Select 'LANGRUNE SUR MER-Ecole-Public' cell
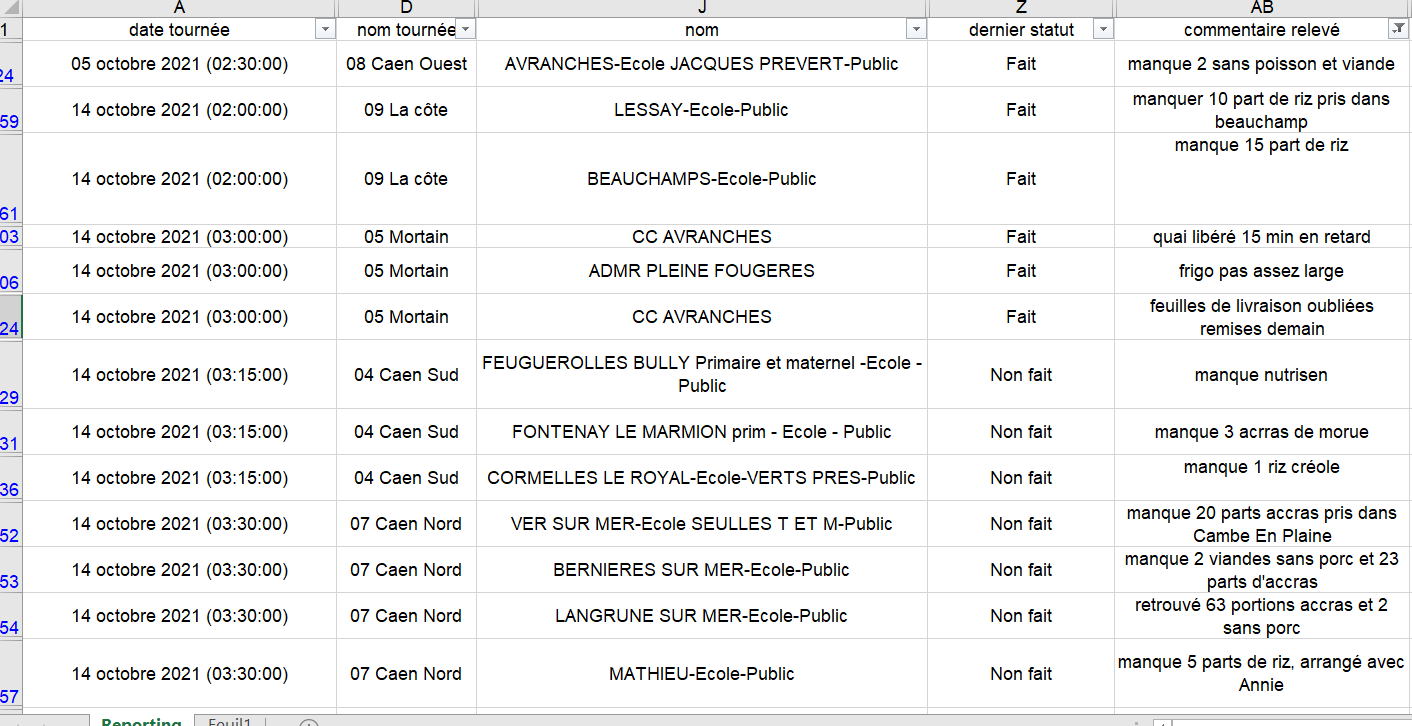Image resolution: width=1412 pixels, height=726 pixels. [x=702, y=616]
